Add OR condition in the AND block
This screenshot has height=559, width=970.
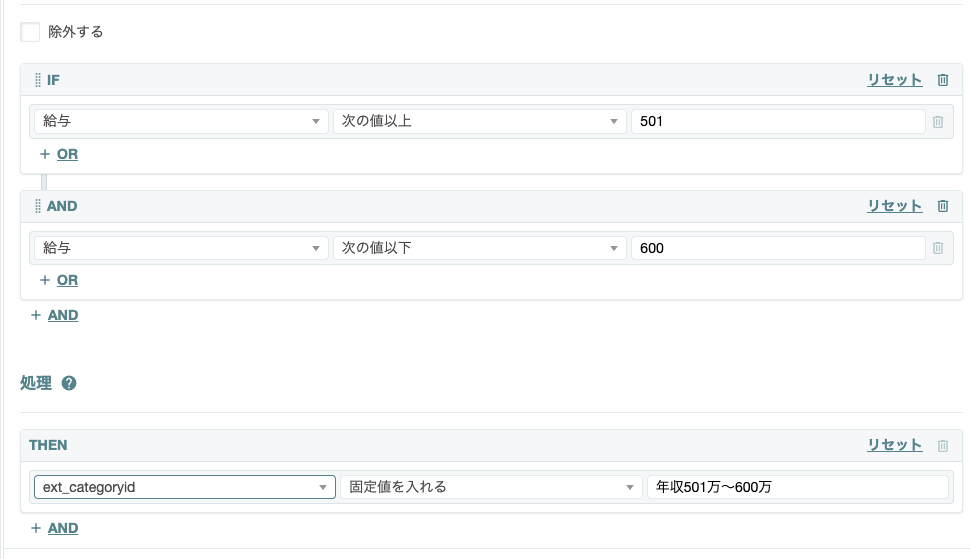coord(67,280)
